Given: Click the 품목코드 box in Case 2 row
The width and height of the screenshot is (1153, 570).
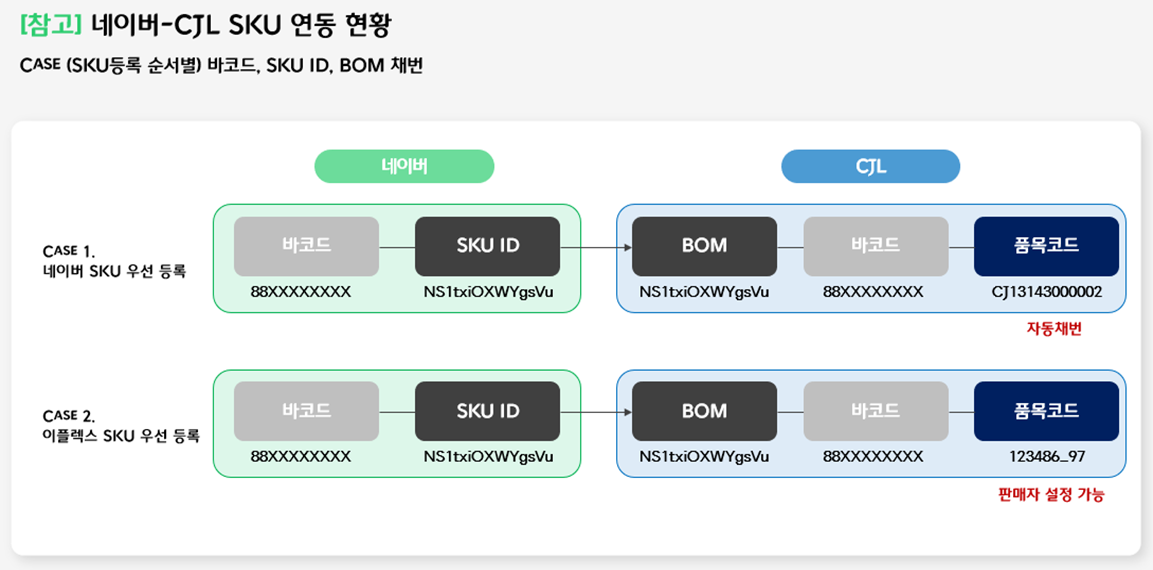Looking at the screenshot, I should [1046, 411].
